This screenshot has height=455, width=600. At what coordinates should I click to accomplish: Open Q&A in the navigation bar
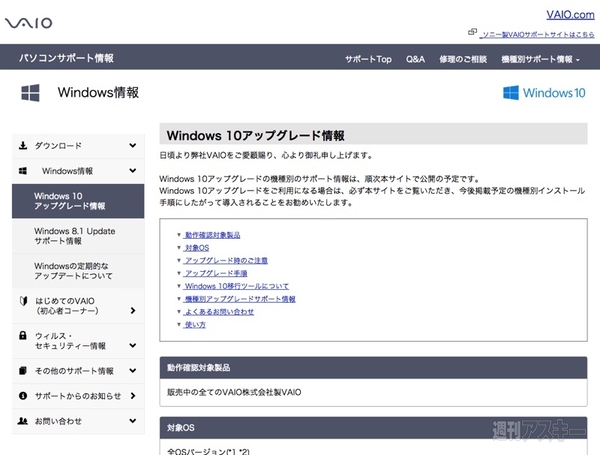415,59
